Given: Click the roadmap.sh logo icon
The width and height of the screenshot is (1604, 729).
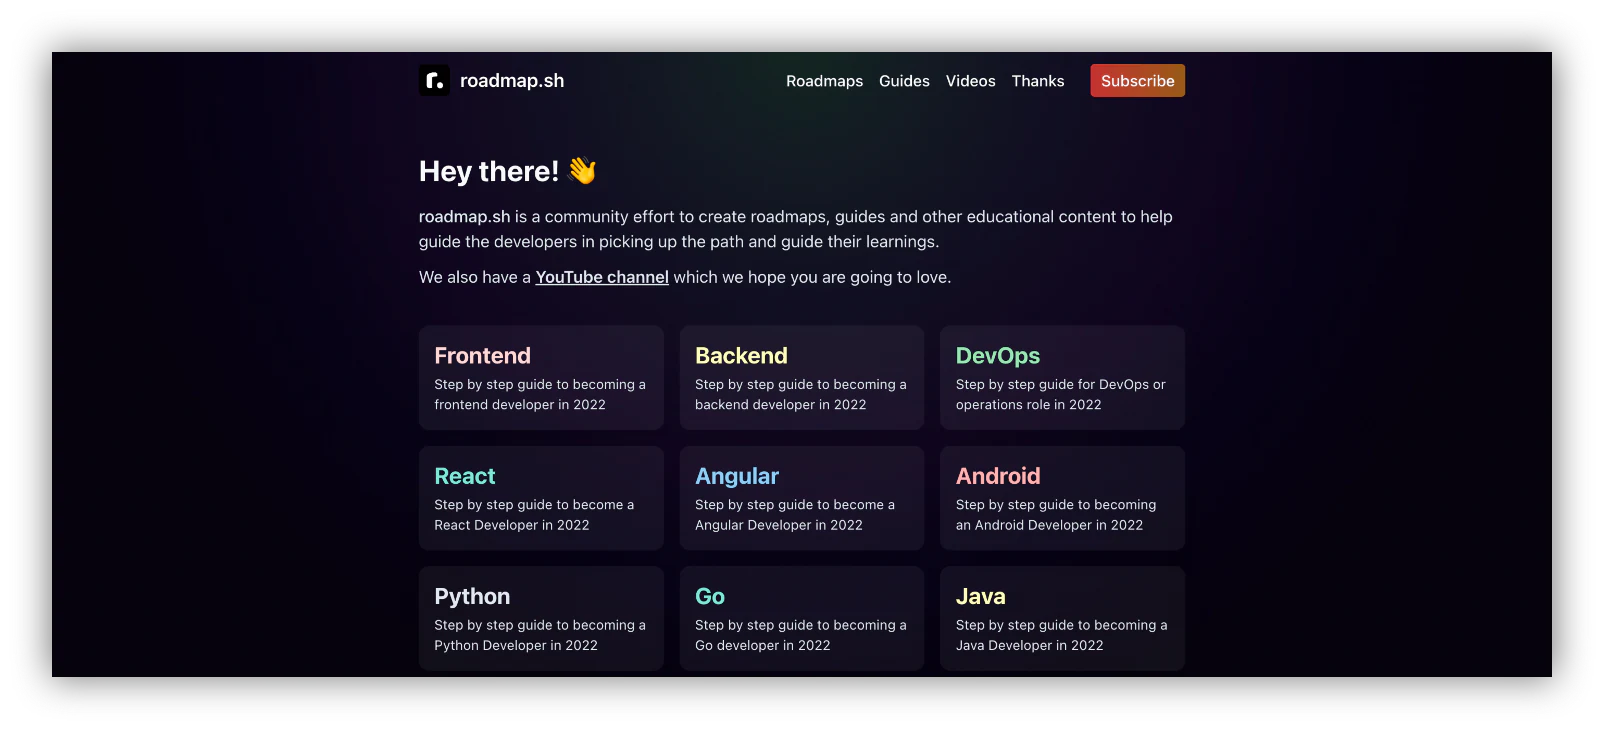Looking at the screenshot, I should [434, 81].
